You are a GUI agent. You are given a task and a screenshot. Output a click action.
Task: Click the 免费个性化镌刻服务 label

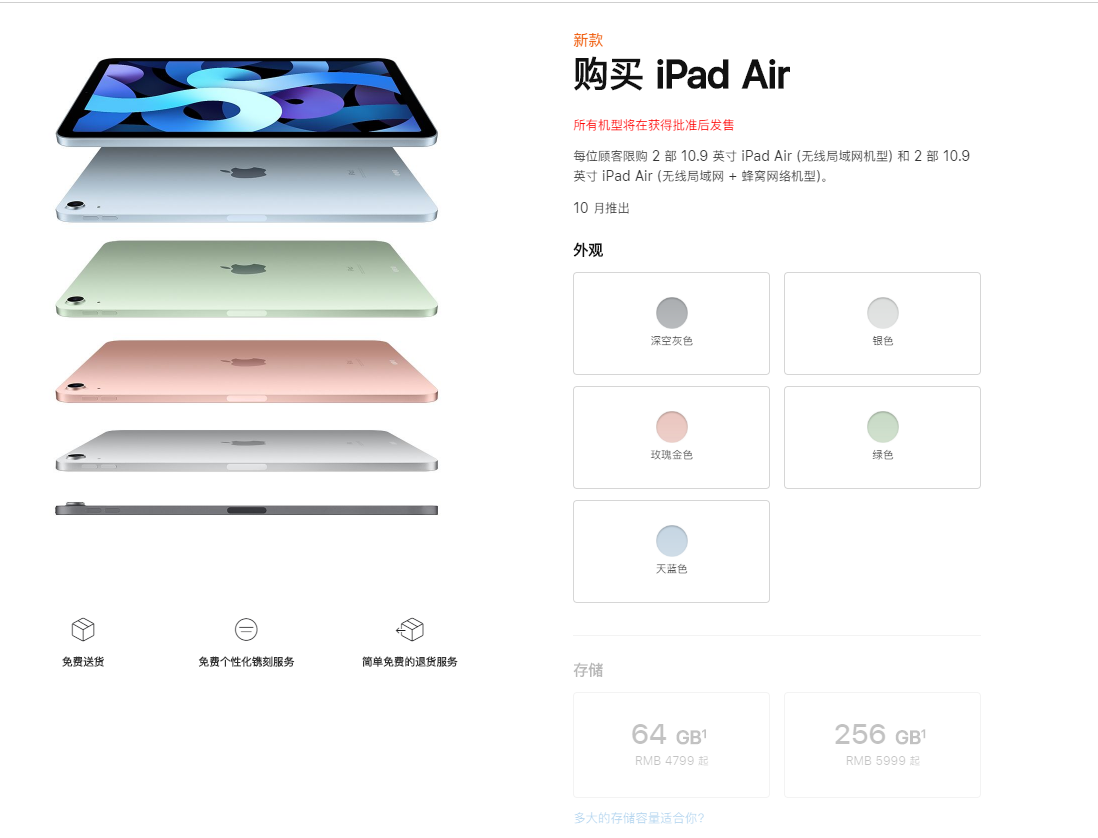[x=246, y=662]
